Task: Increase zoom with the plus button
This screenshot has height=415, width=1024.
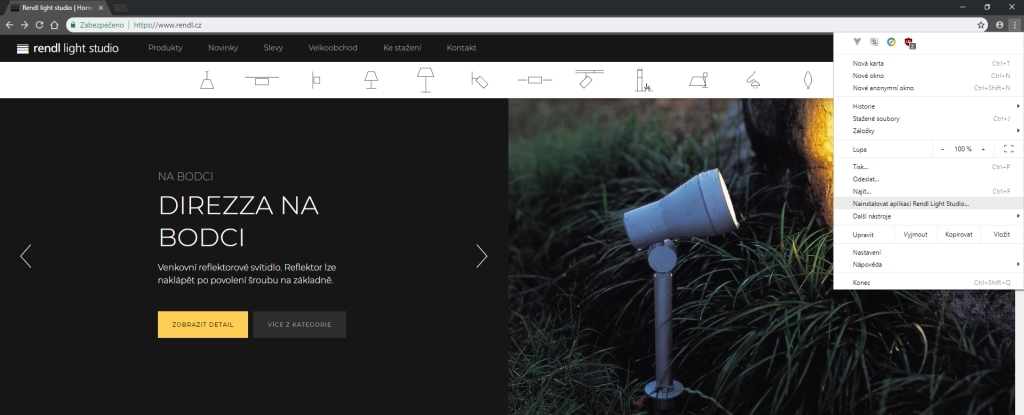Action: click(985, 148)
